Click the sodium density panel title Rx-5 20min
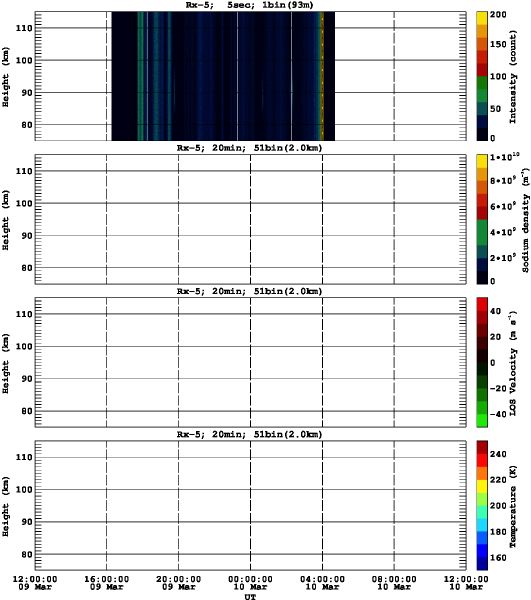The image size is (531, 600). point(249,148)
